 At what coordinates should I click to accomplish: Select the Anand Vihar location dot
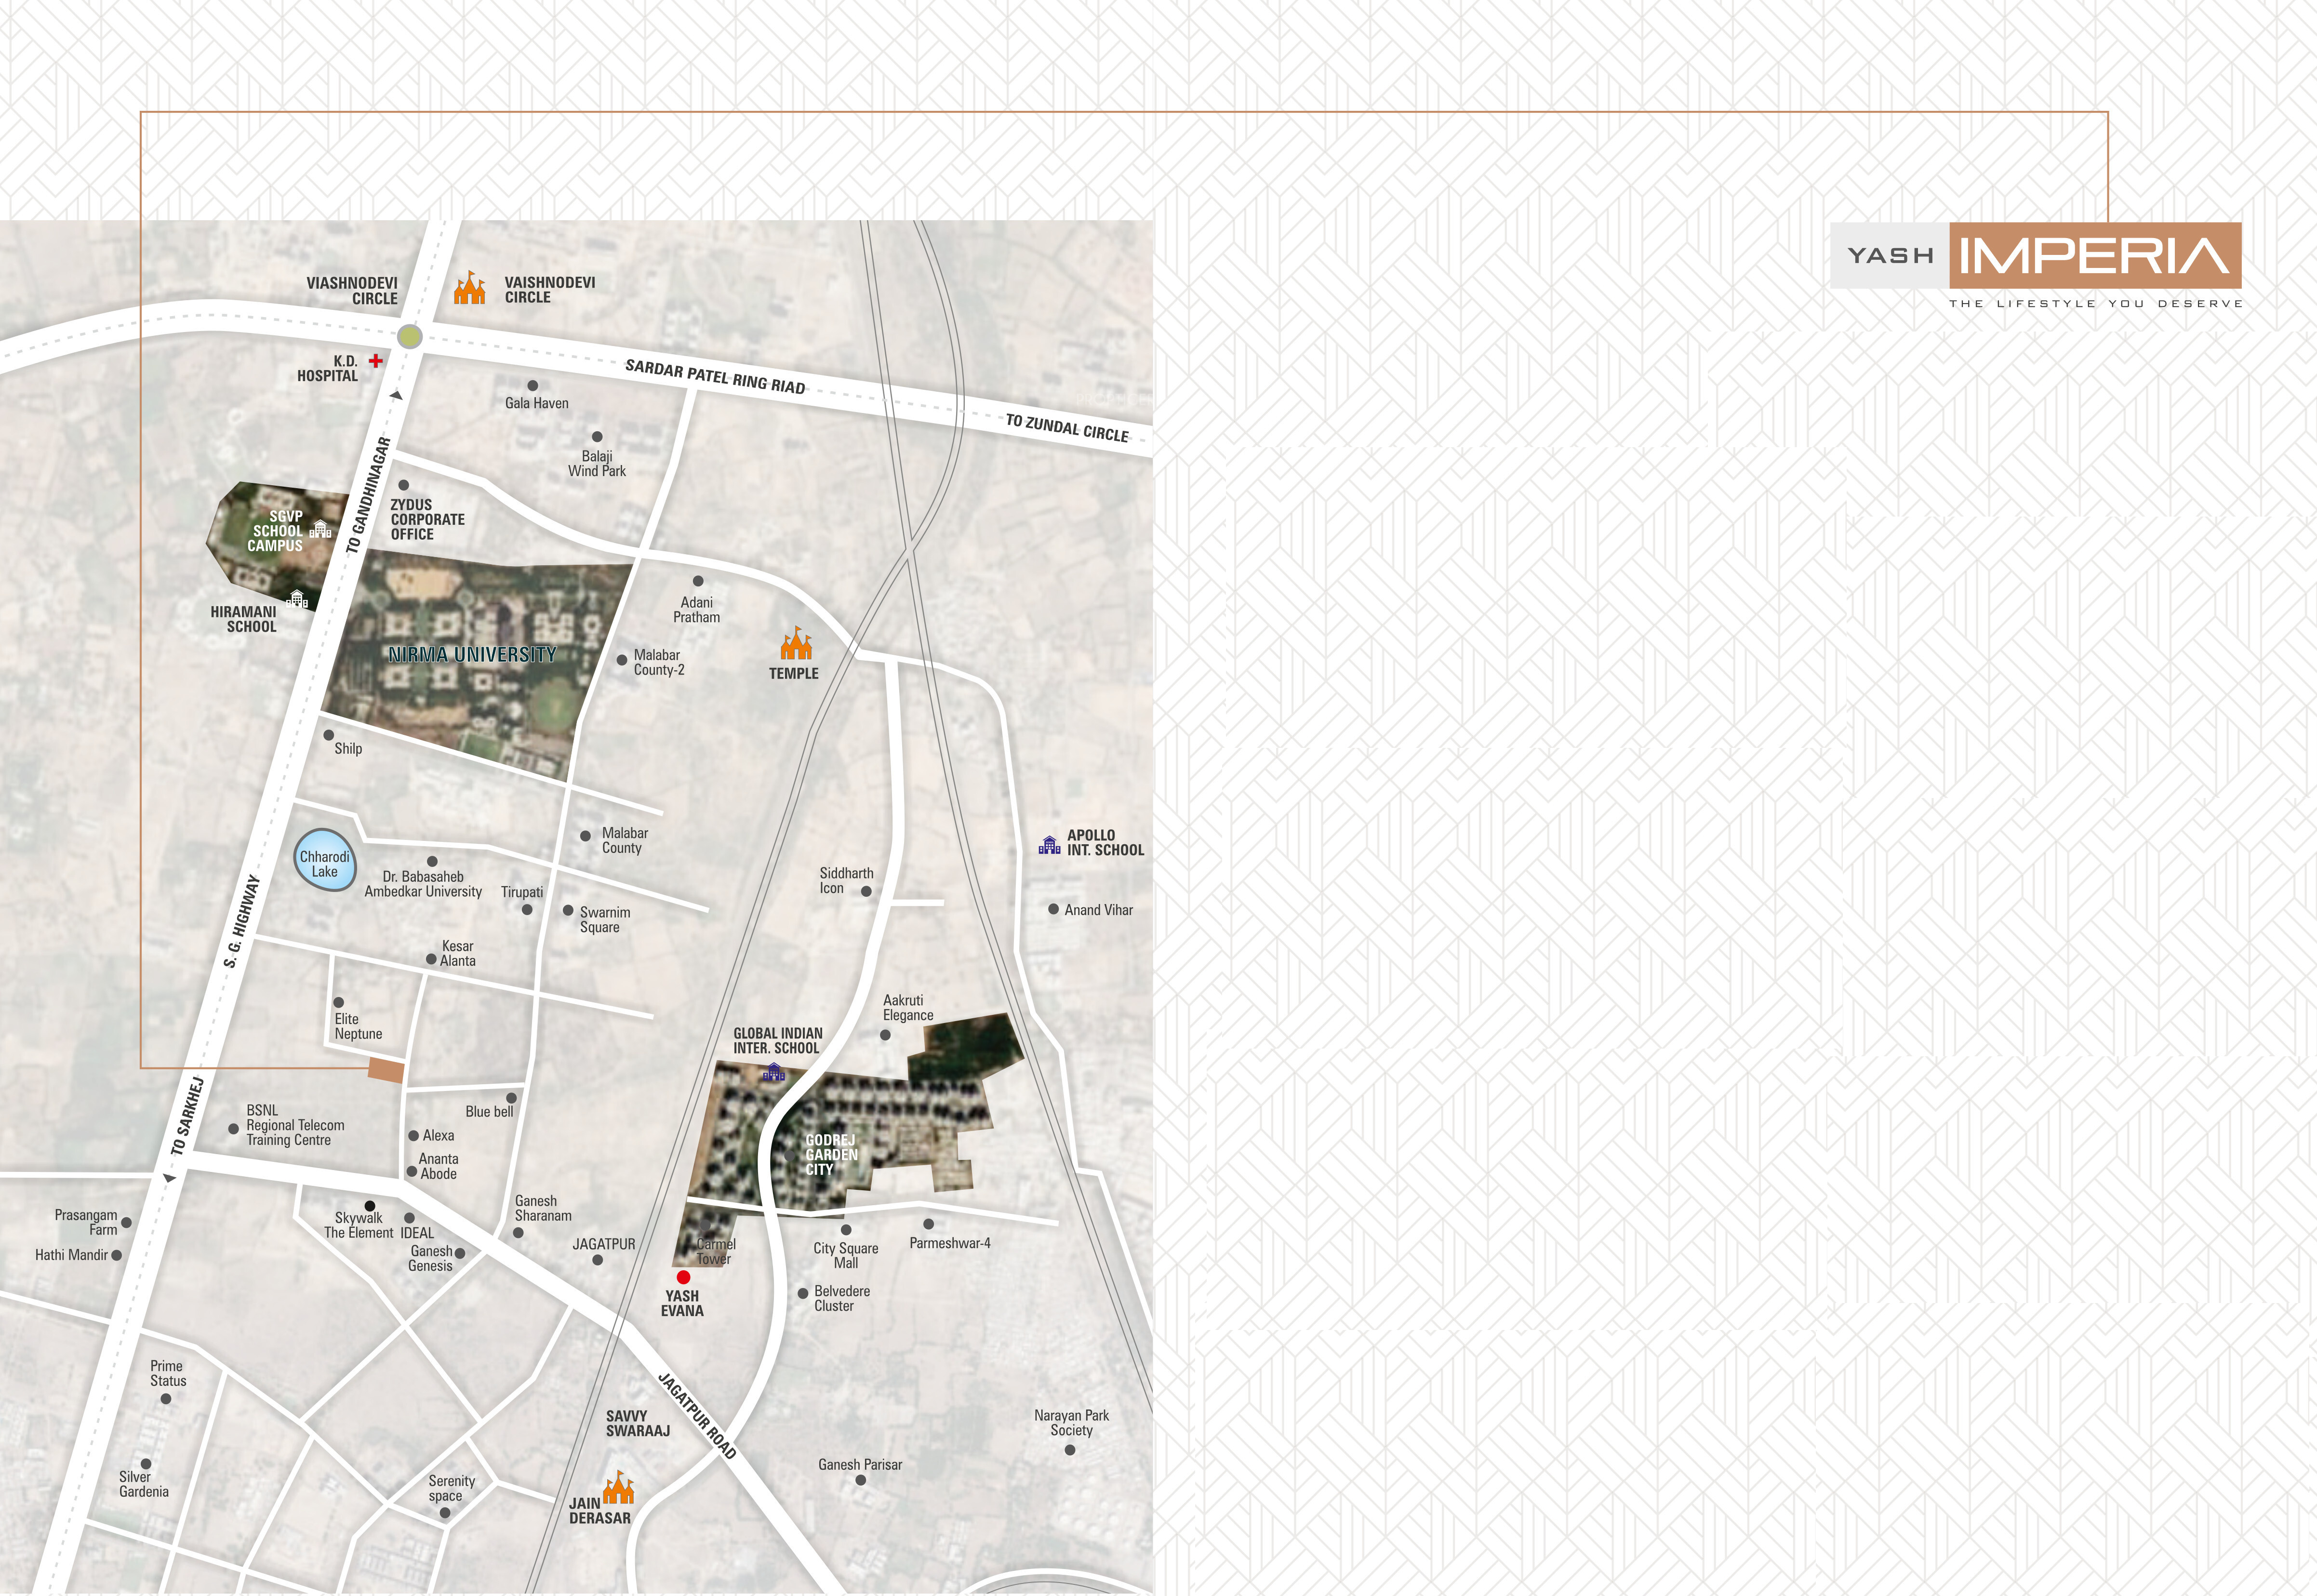1053,909
